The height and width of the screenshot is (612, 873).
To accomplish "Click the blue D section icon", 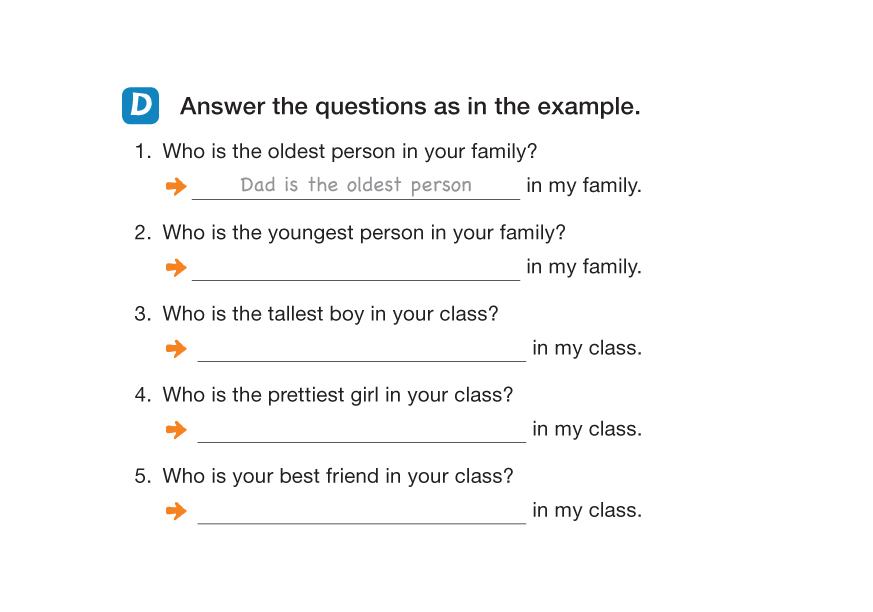I will (140, 106).
